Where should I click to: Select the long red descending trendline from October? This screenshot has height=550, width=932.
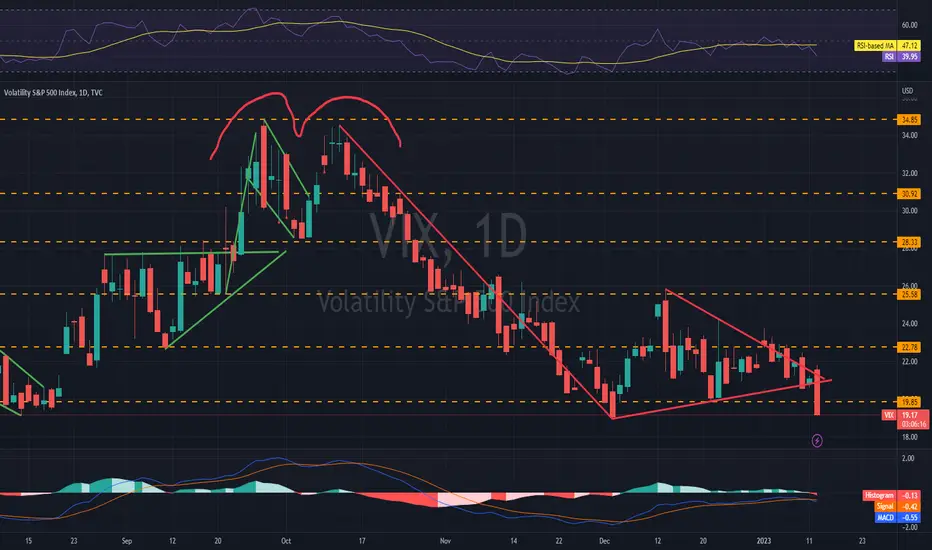(476, 272)
